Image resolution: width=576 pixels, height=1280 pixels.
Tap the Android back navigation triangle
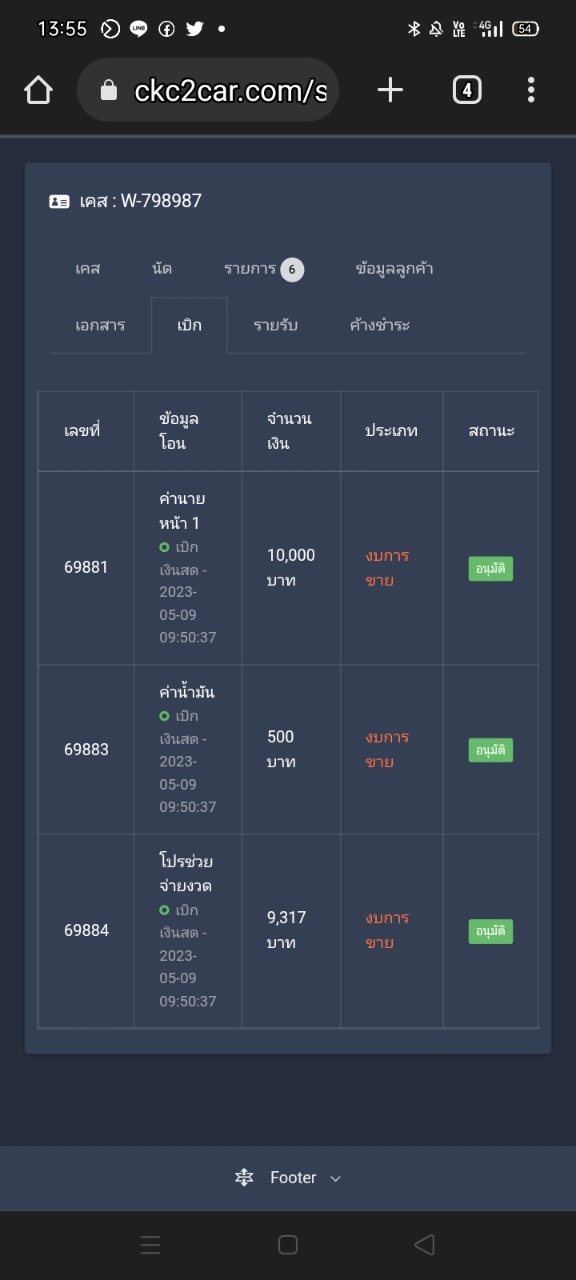[x=424, y=1244]
